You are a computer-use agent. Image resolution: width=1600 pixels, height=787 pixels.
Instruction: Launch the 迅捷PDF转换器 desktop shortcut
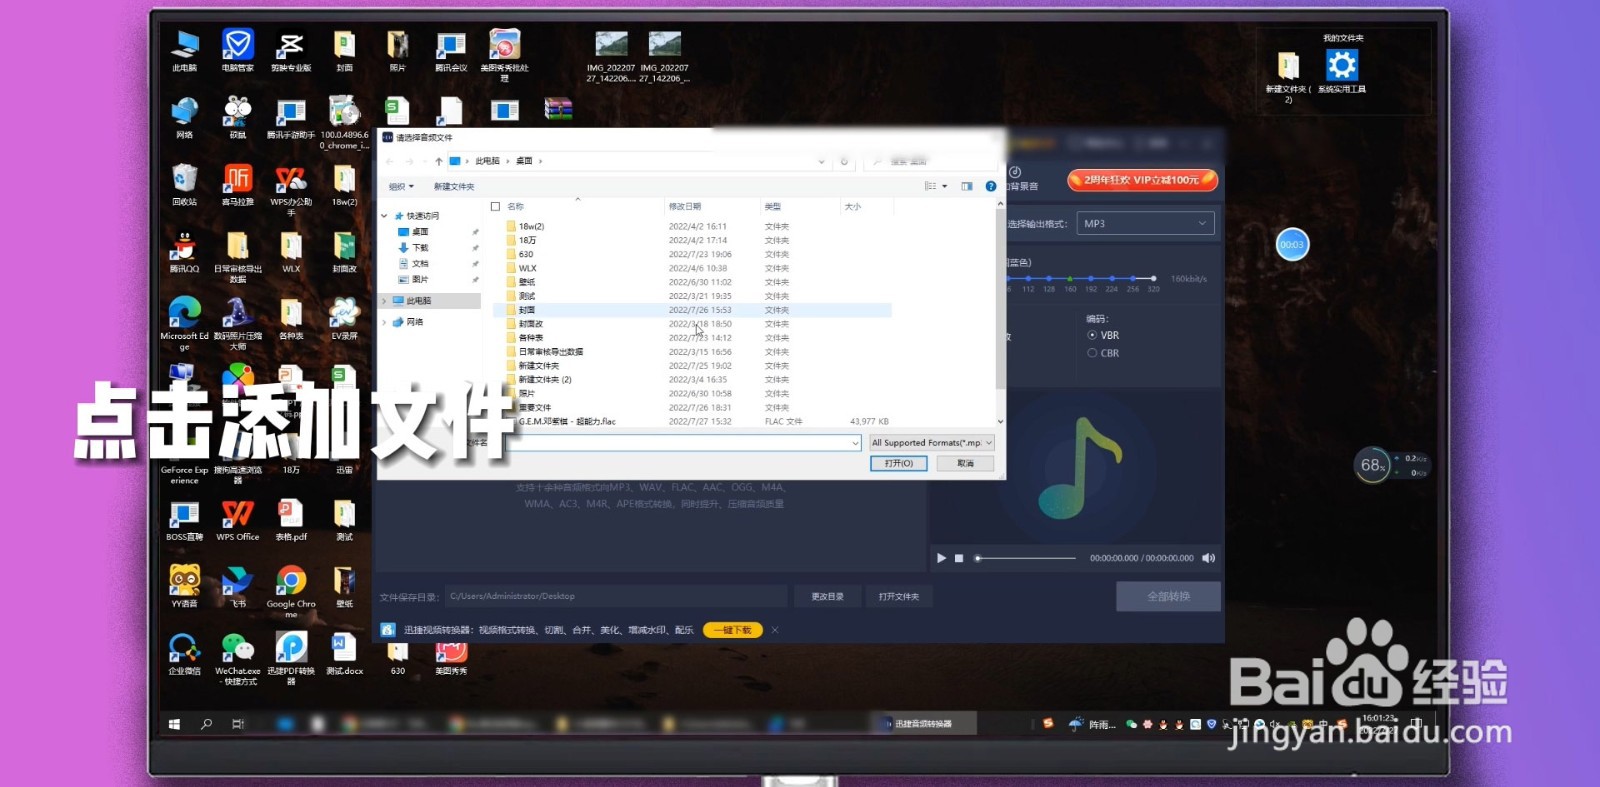tap(291, 657)
